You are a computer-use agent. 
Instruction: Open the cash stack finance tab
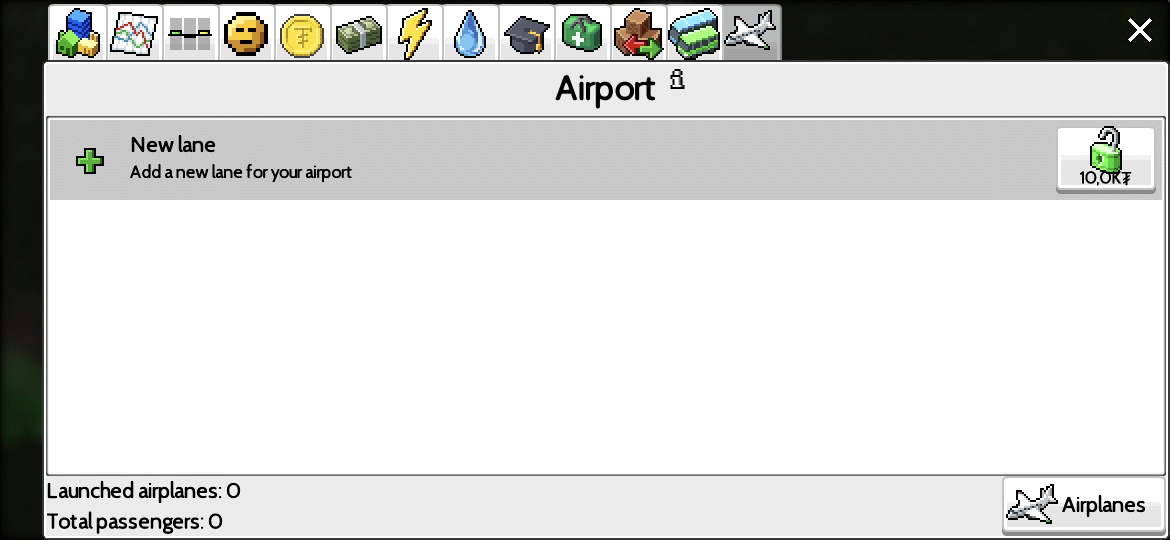[358, 33]
